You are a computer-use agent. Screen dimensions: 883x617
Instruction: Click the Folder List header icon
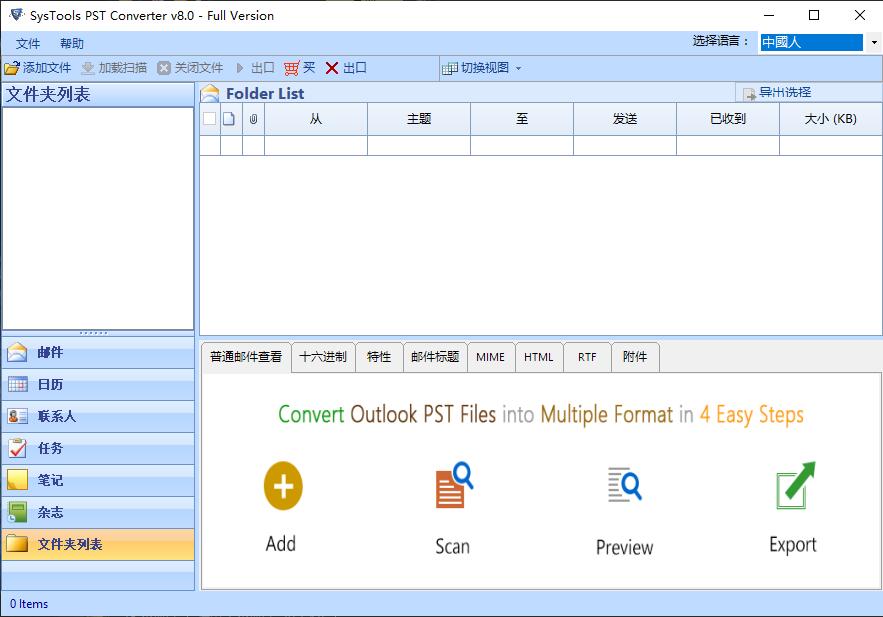point(210,93)
